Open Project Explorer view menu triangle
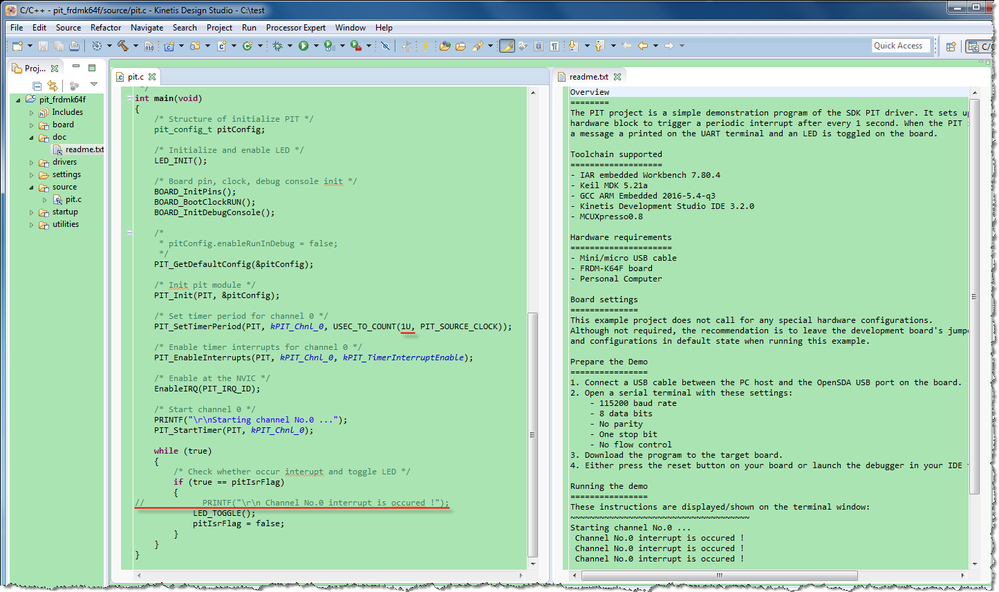 point(94,85)
